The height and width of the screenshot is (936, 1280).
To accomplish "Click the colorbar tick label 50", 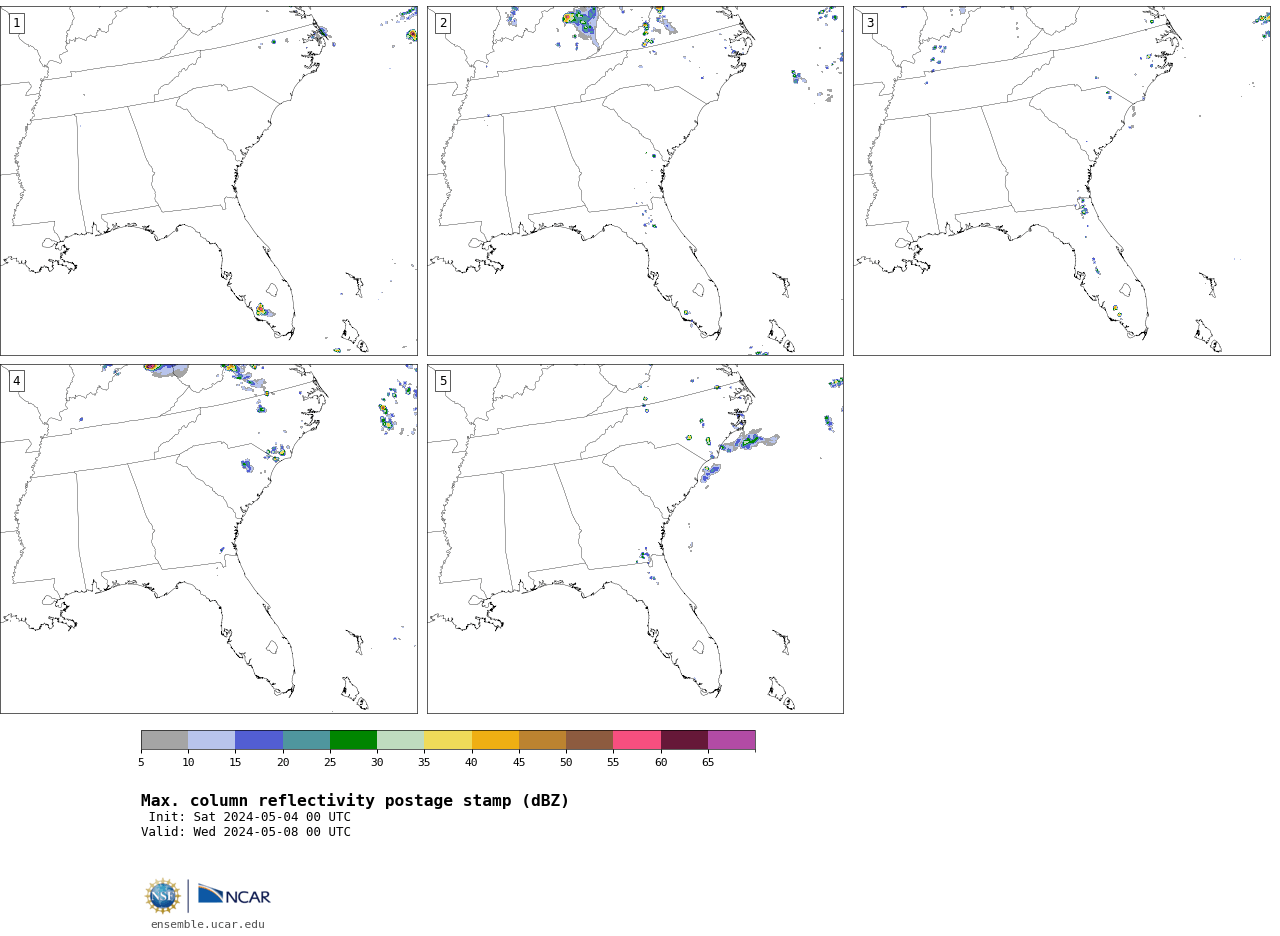I will coord(566,763).
